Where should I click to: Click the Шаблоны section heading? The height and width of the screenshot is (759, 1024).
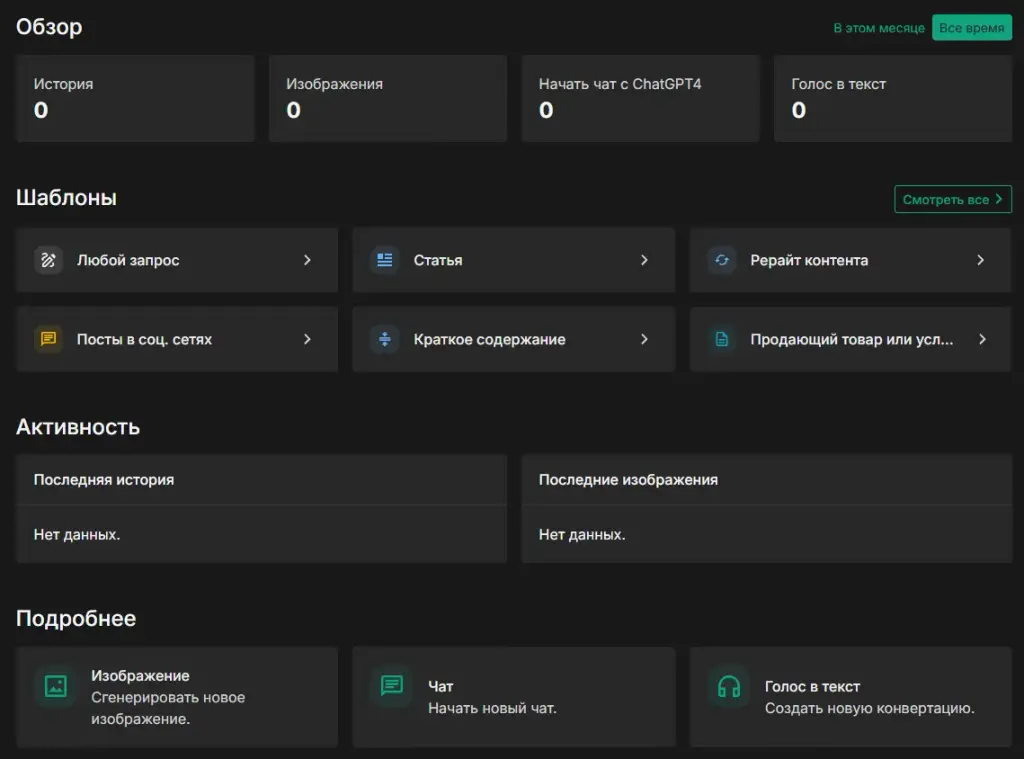(66, 197)
